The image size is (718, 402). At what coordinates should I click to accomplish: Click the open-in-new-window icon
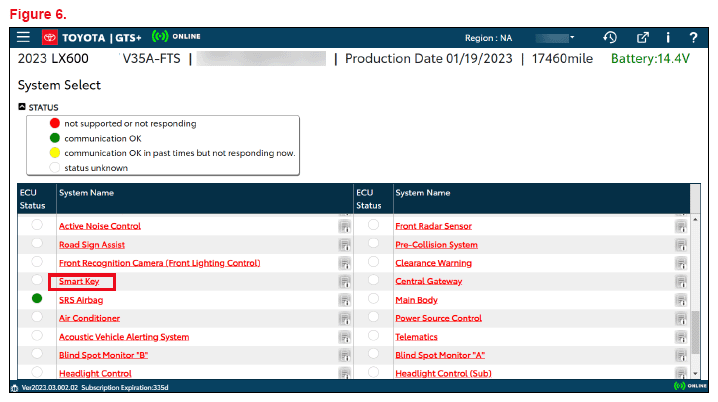coord(642,38)
